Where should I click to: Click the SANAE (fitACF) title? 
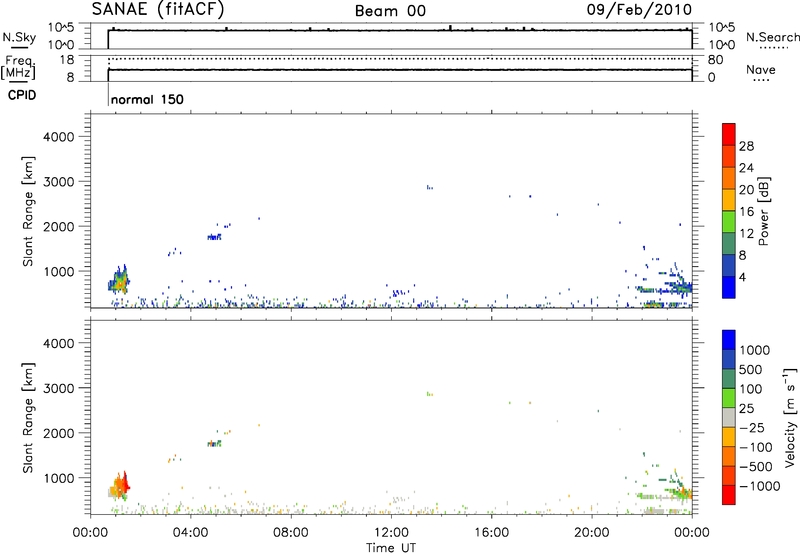158,10
